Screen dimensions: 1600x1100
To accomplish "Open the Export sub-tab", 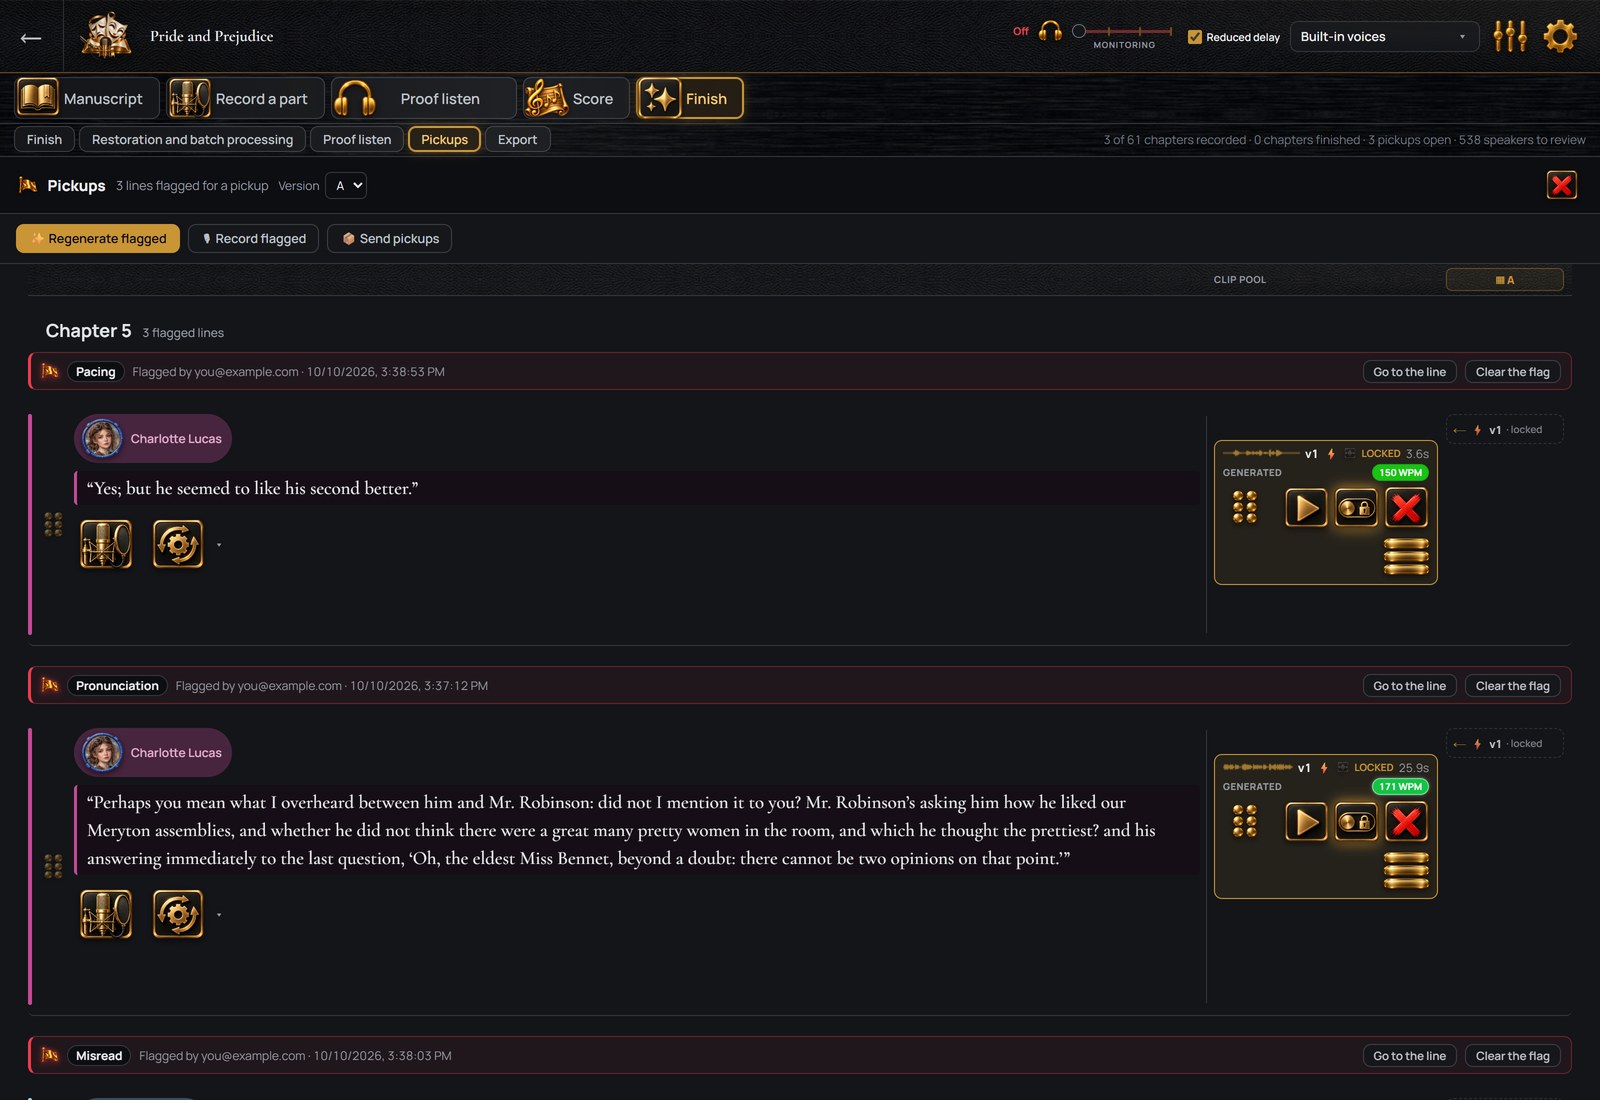I will (517, 140).
